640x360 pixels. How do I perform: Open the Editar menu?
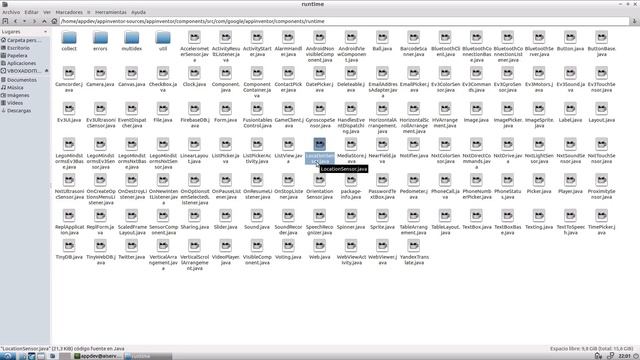pyautogui.click(x=31, y=12)
